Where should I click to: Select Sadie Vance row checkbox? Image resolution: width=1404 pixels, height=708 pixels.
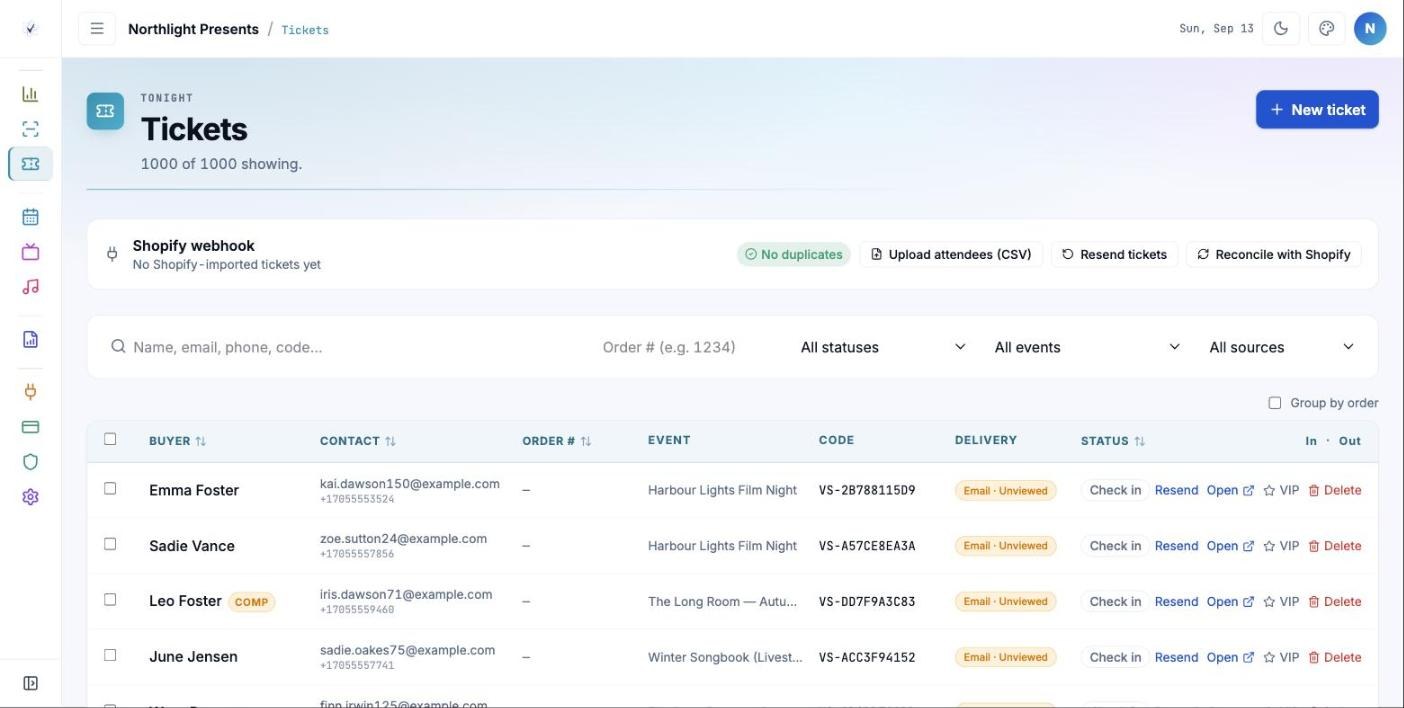[x=110, y=544]
